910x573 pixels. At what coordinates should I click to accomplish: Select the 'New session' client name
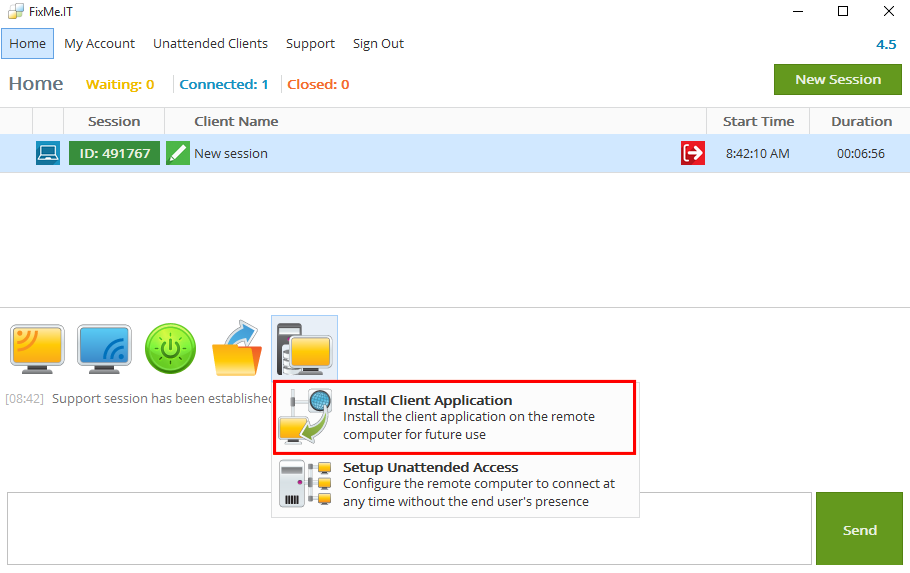tap(231, 153)
